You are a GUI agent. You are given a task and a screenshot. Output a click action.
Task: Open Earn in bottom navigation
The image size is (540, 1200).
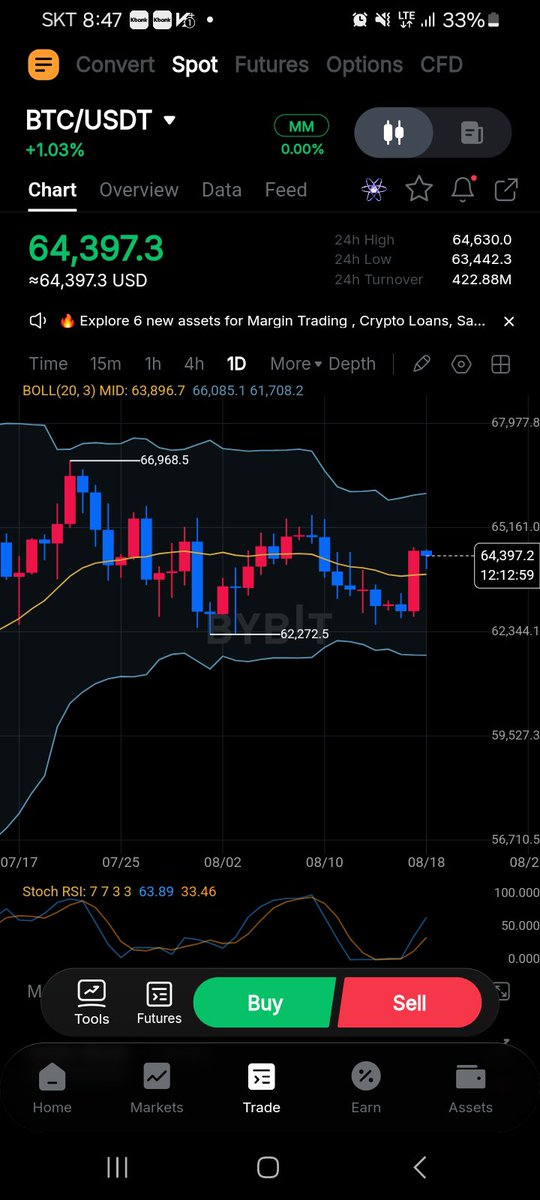[x=366, y=1087]
